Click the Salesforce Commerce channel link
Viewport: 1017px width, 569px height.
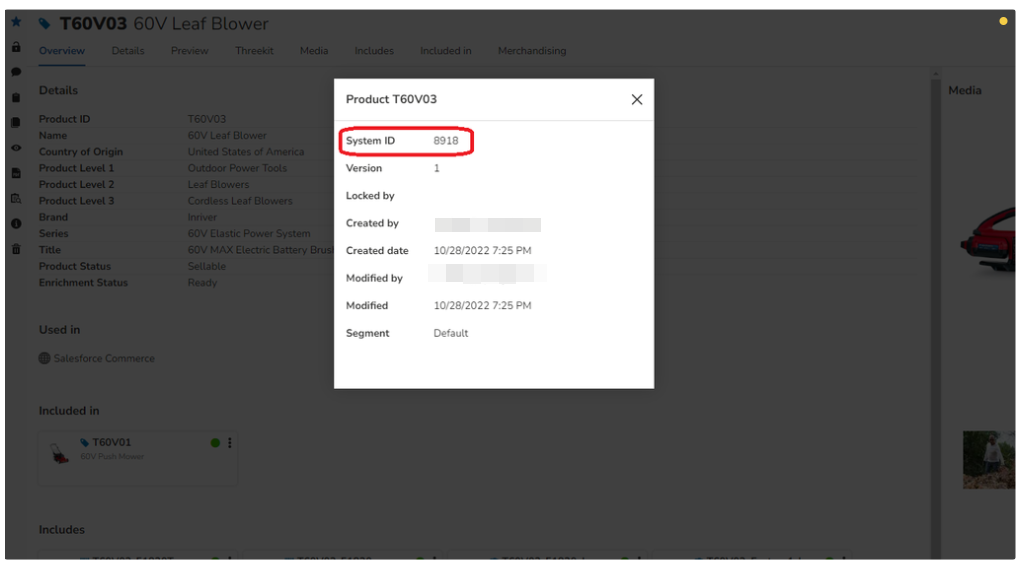tap(103, 358)
